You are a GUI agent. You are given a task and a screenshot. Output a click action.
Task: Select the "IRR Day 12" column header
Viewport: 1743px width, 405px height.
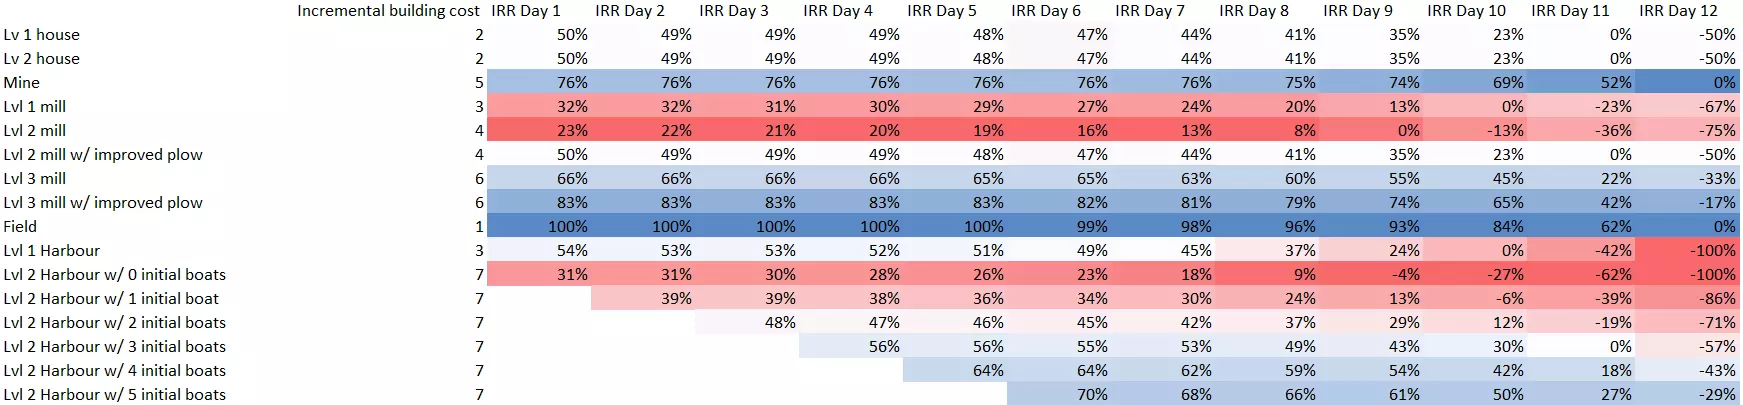tap(1678, 11)
